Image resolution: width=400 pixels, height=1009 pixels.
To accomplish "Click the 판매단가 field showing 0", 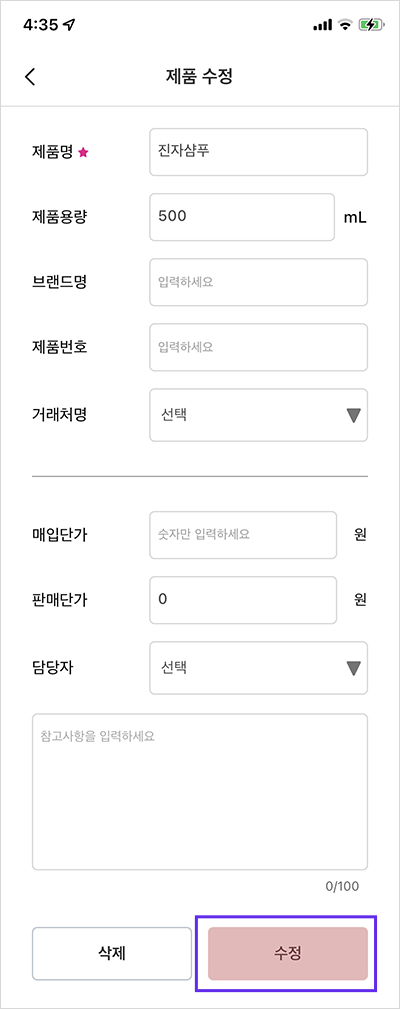I will coord(243,600).
